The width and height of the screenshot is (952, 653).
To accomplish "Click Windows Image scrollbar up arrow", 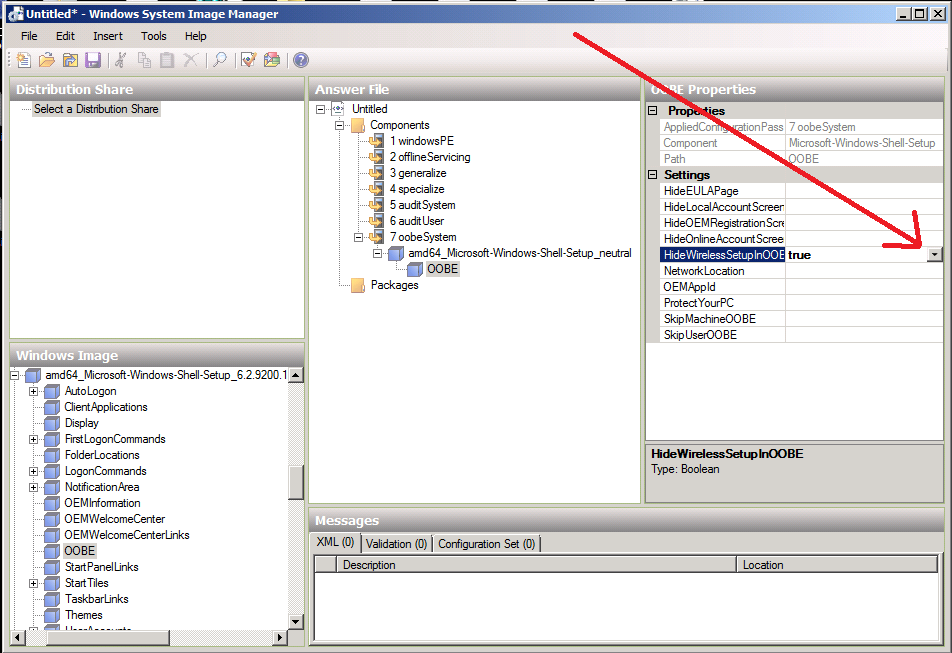I will [x=296, y=375].
